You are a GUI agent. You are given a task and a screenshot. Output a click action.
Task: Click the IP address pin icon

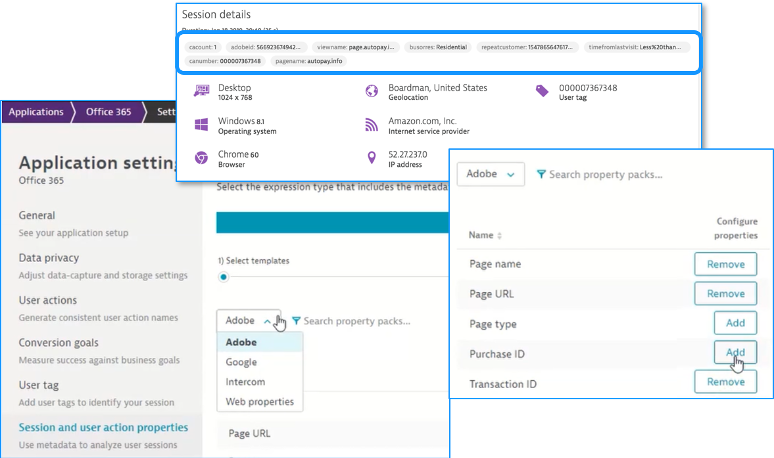(x=372, y=157)
